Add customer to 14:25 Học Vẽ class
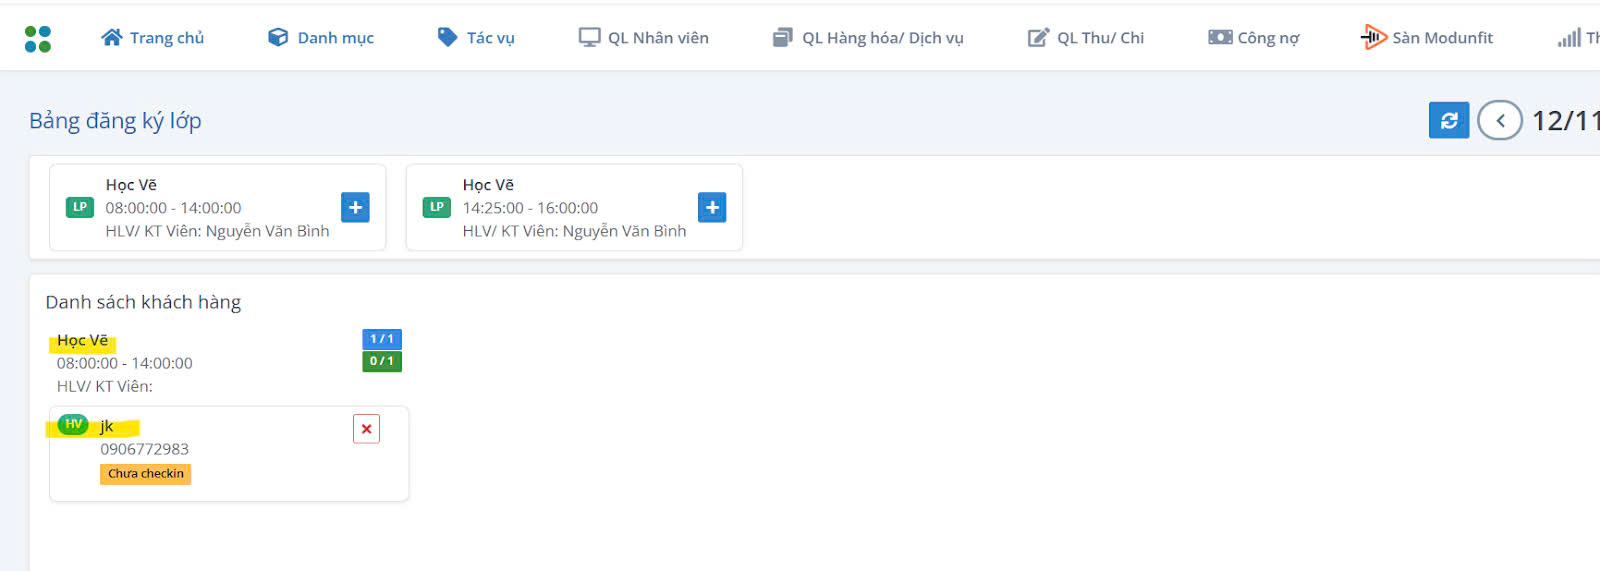This screenshot has width=1600, height=571. click(x=712, y=207)
